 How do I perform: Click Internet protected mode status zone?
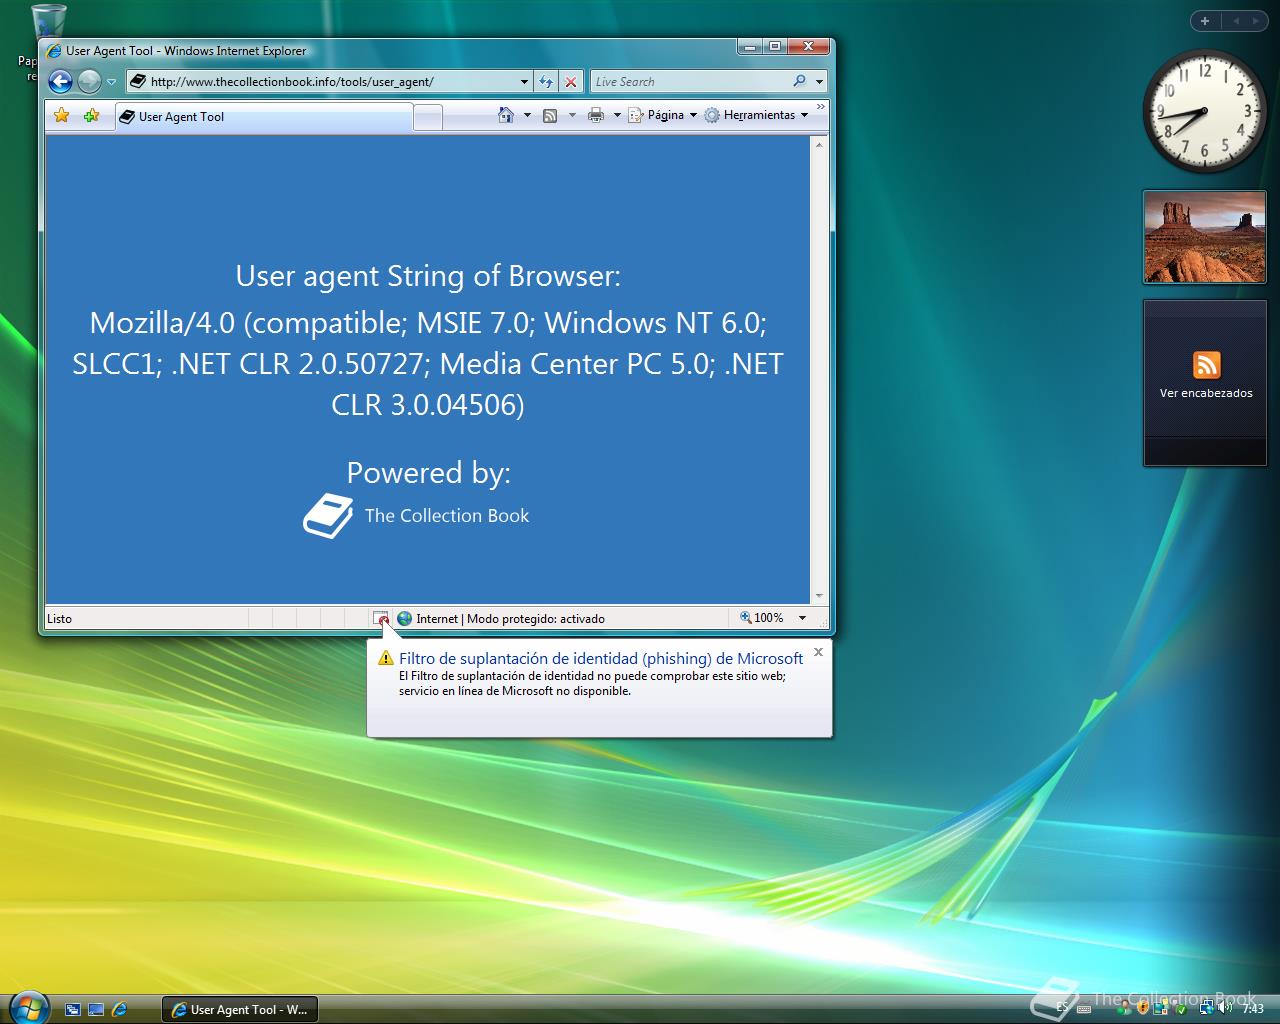(501, 618)
